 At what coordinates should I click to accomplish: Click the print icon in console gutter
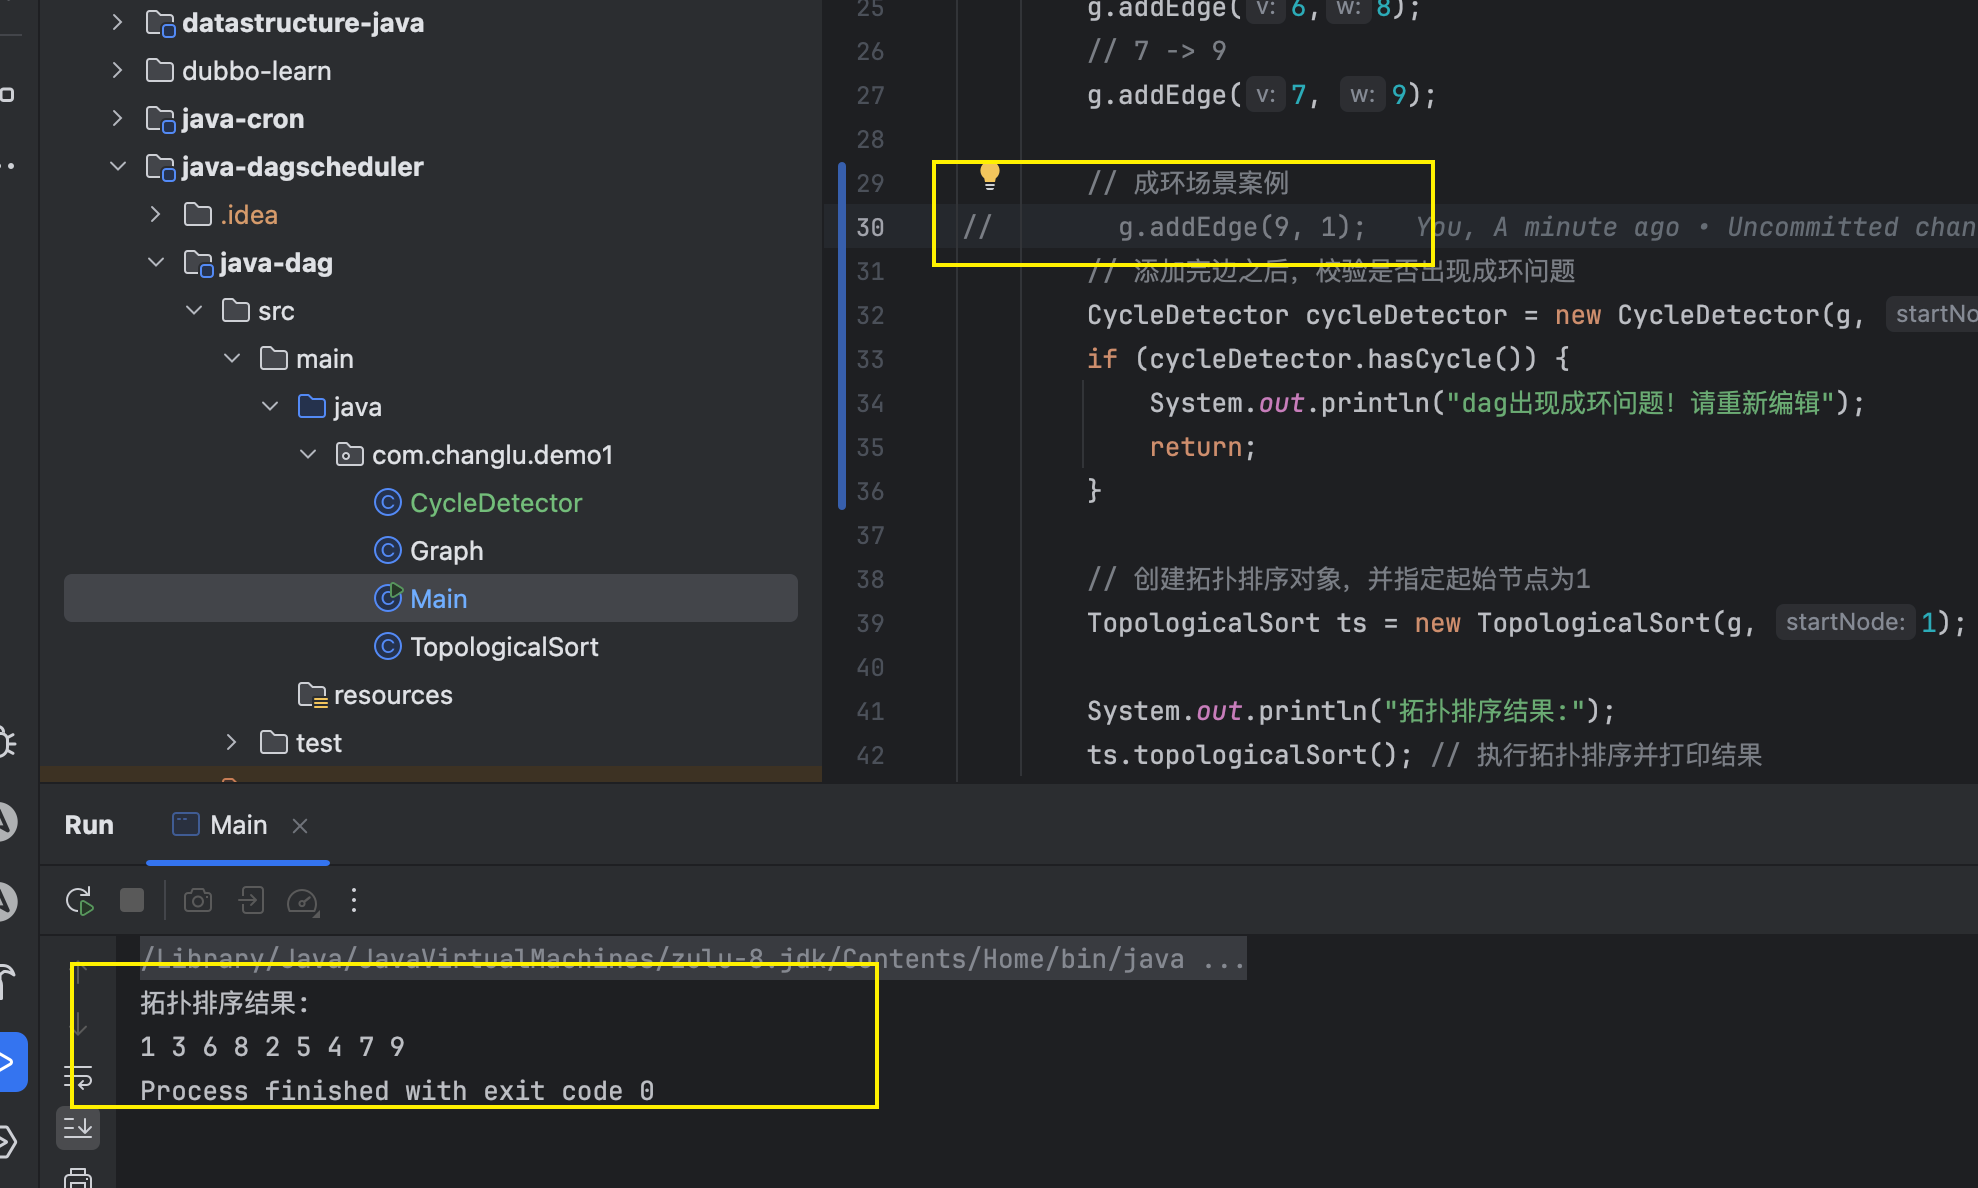(78, 1178)
